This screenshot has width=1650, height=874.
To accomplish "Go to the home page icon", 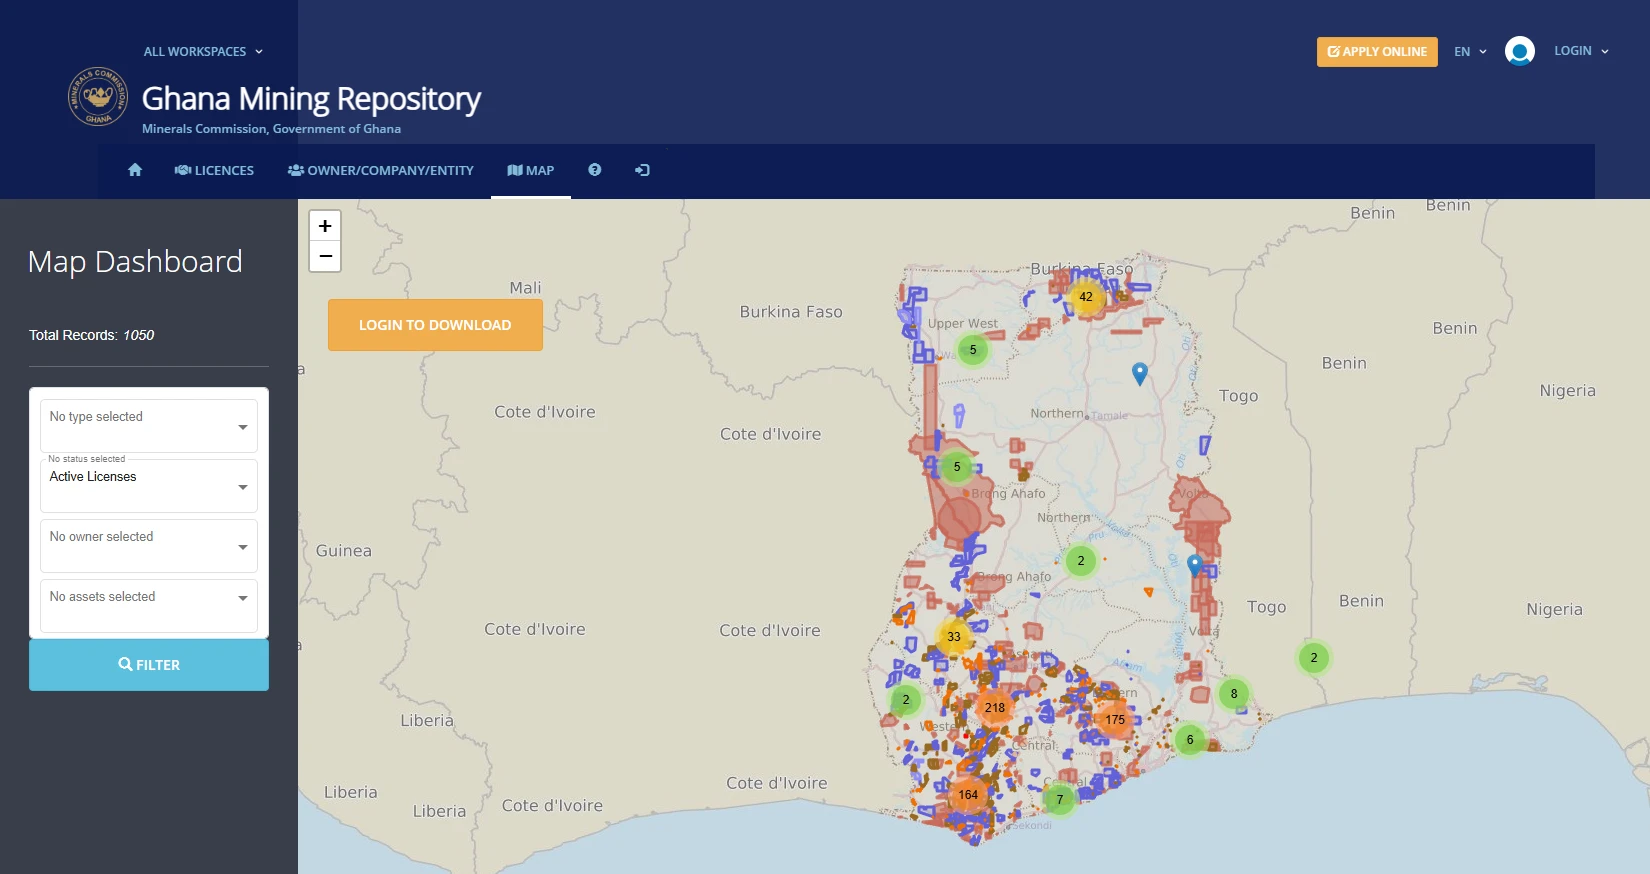I will tap(135, 170).
